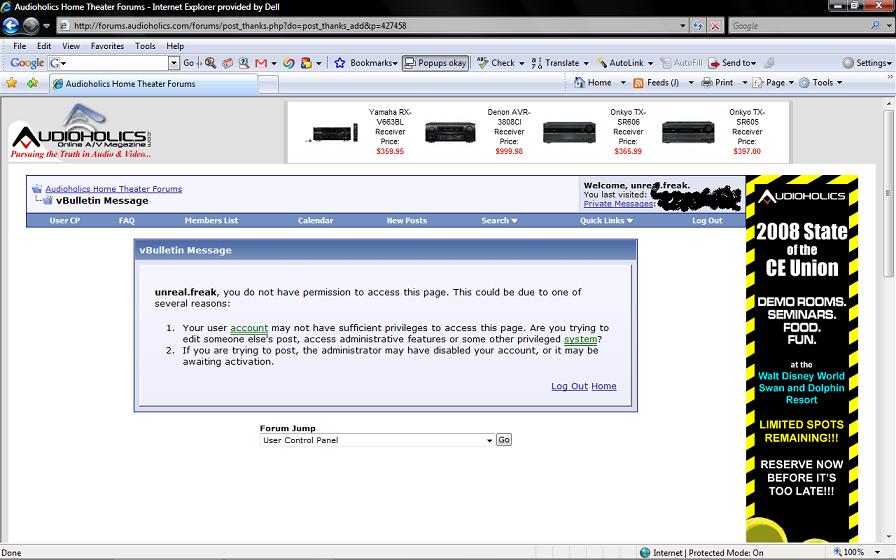
Task: Click the colorful swirl icon in Google Toolbar
Action: [x=289, y=63]
